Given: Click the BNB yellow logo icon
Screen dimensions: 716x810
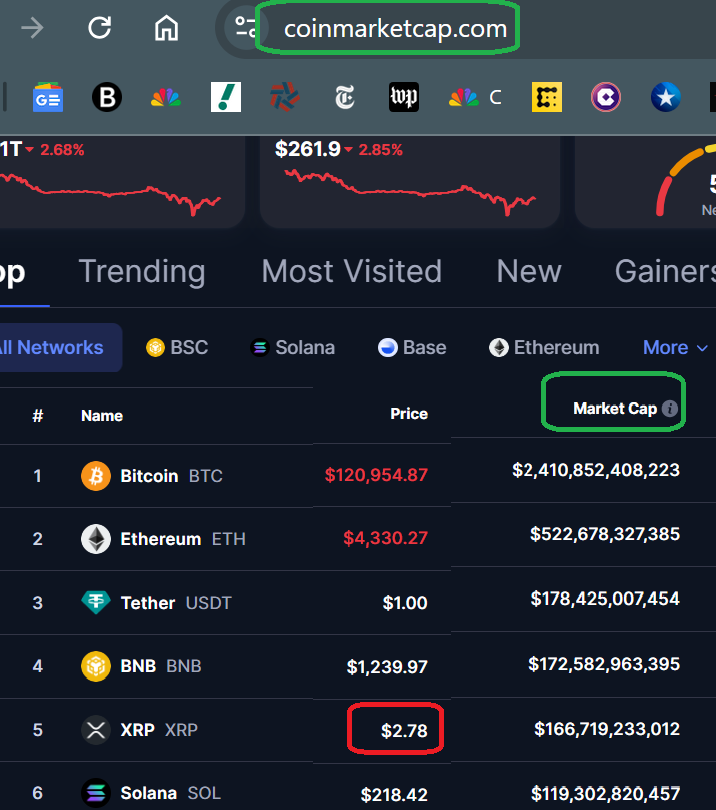Looking at the screenshot, I should pyautogui.click(x=96, y=666).
